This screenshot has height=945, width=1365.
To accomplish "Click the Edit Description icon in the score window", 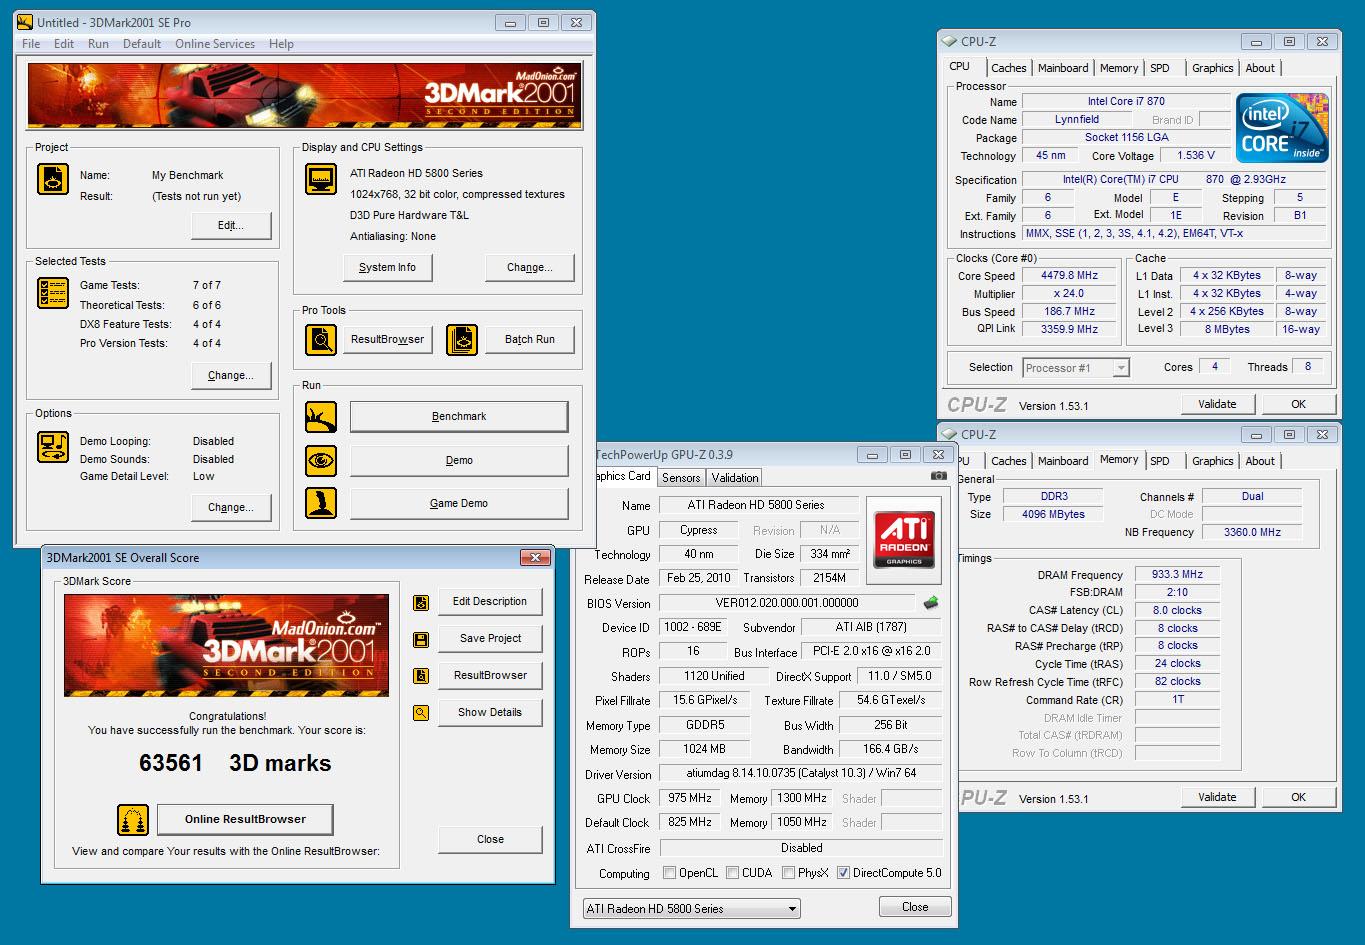I will [x=421, y=602].
